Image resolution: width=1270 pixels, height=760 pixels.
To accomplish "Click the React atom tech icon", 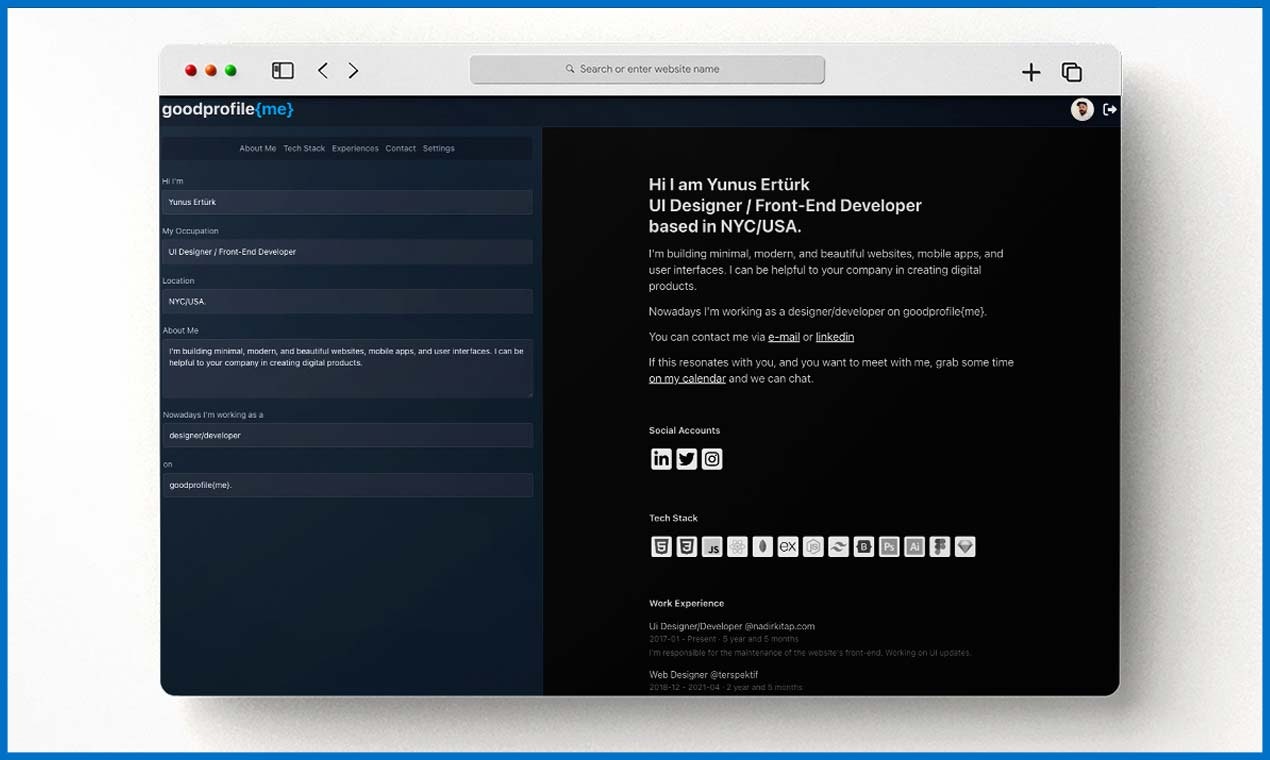I will tap(737, 547).
